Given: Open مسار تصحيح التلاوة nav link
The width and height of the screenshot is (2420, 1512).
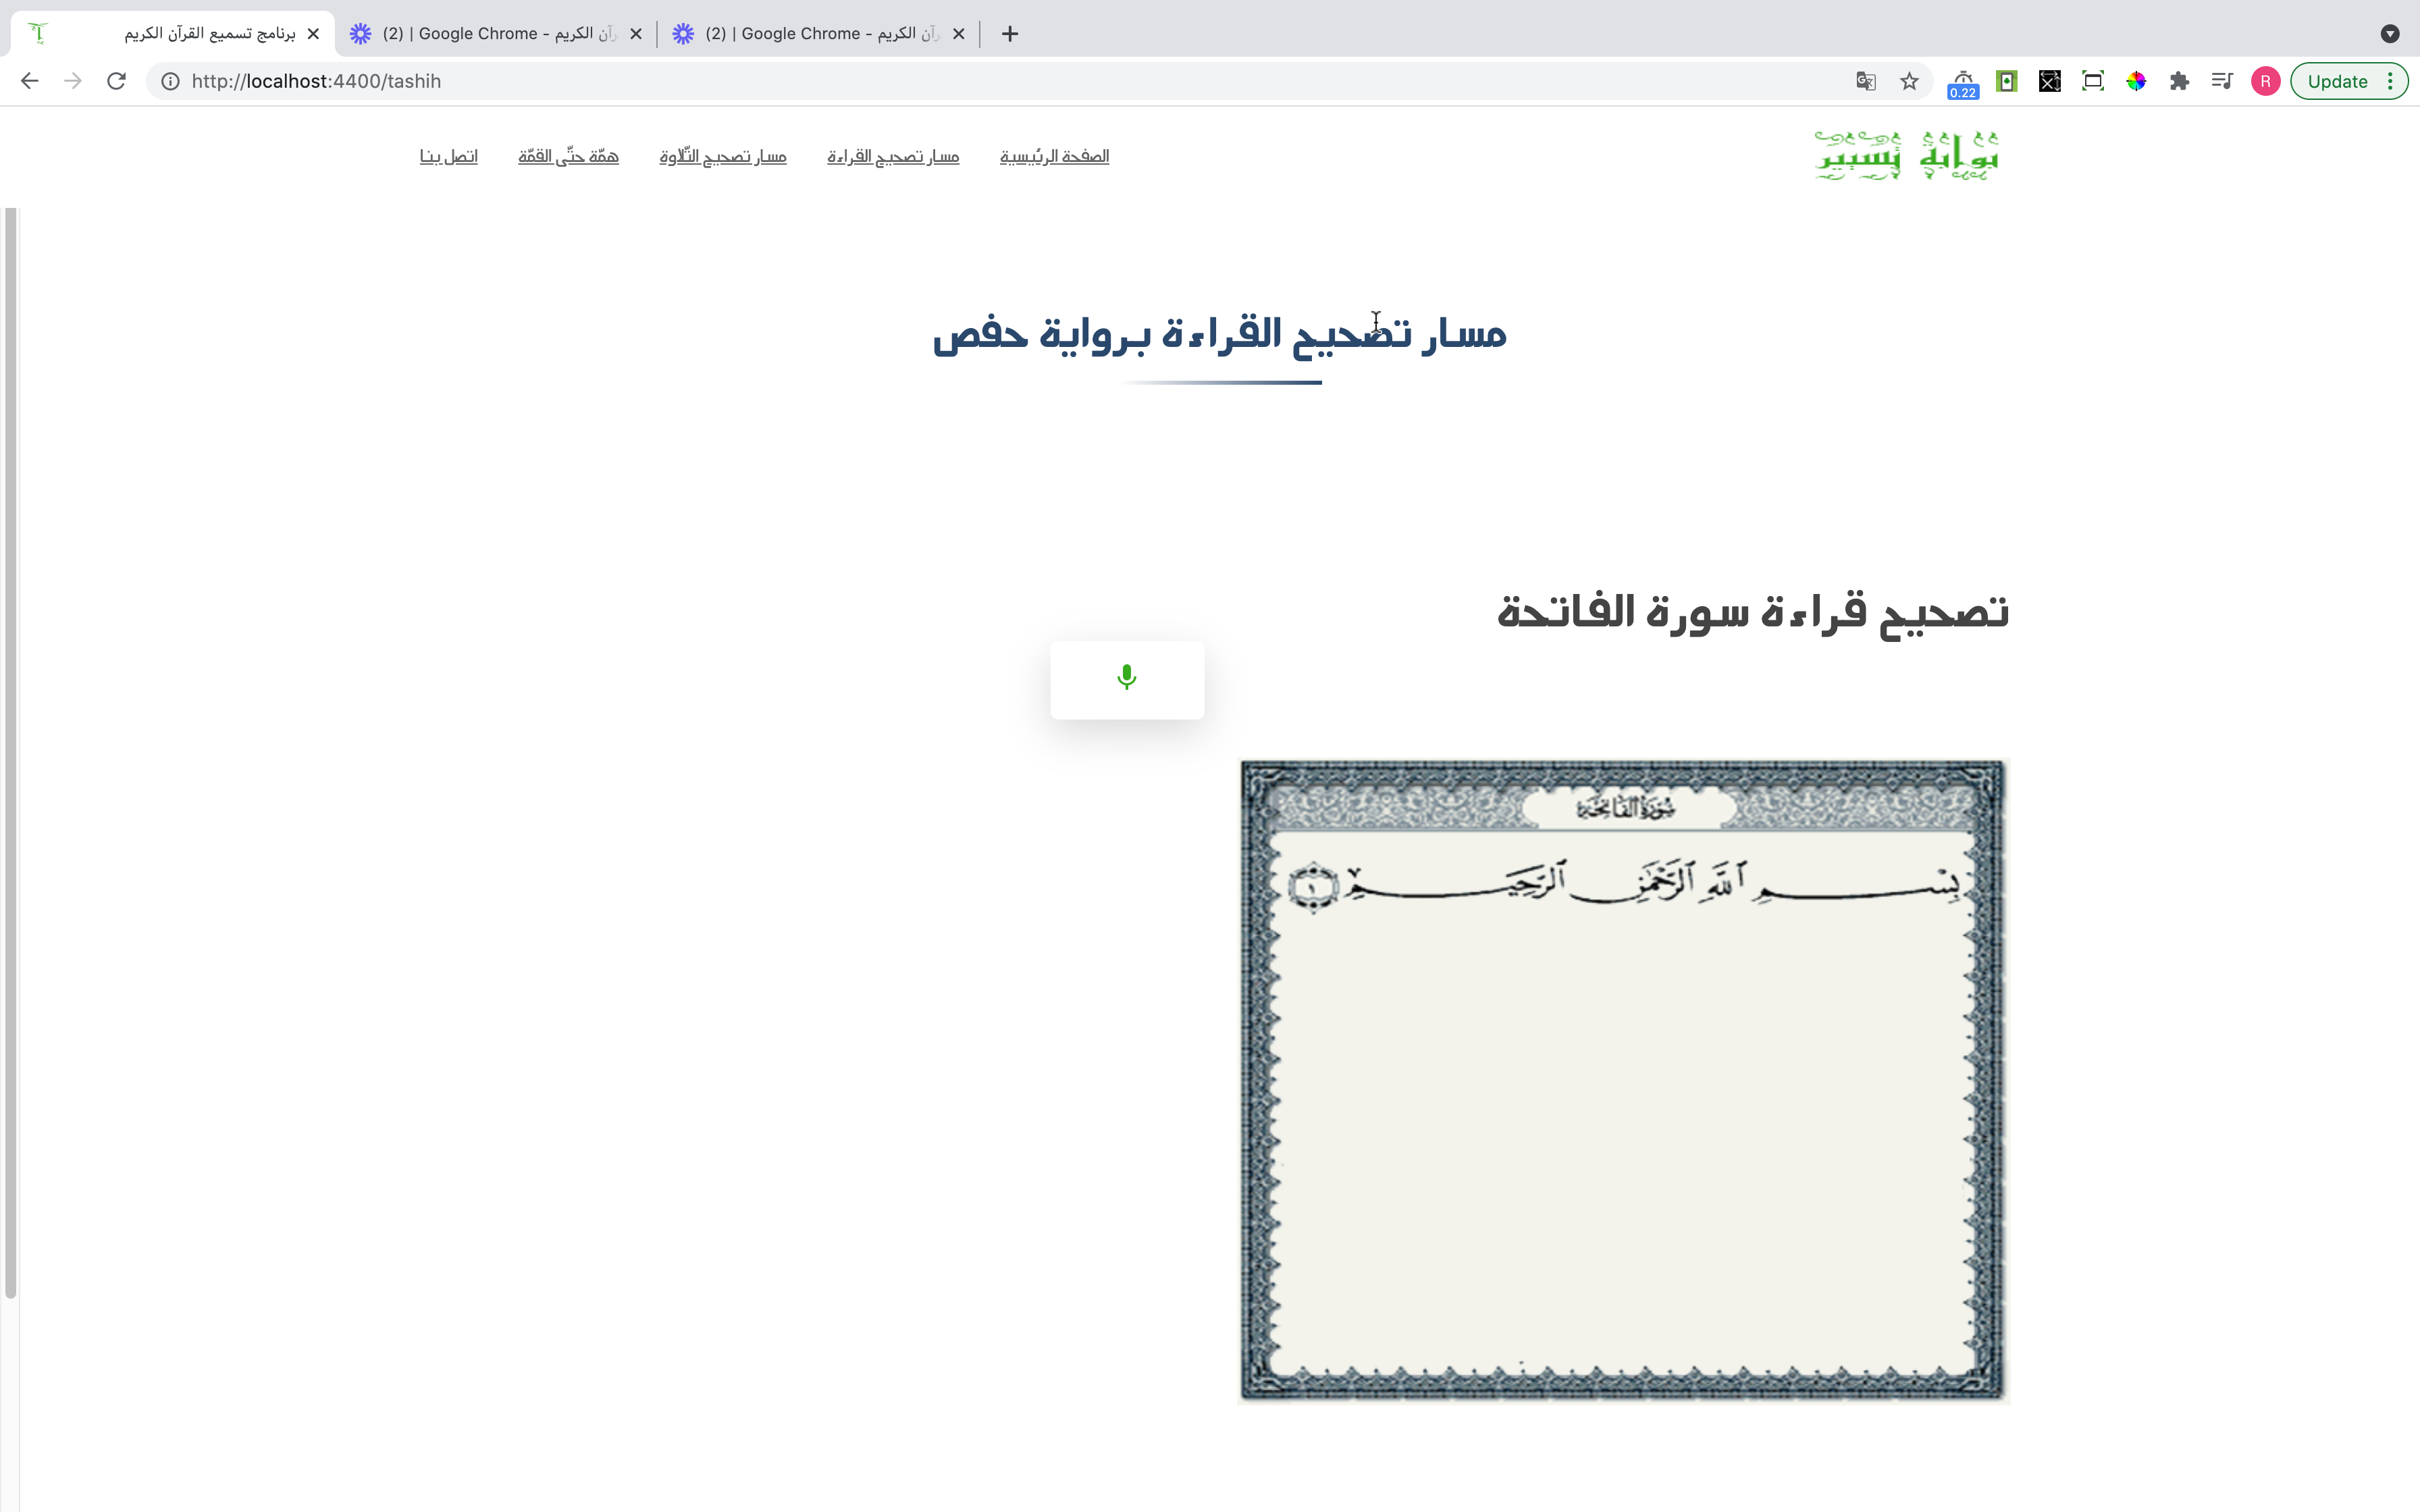Looking at the screenshot, I should click(x=722, y=156).
